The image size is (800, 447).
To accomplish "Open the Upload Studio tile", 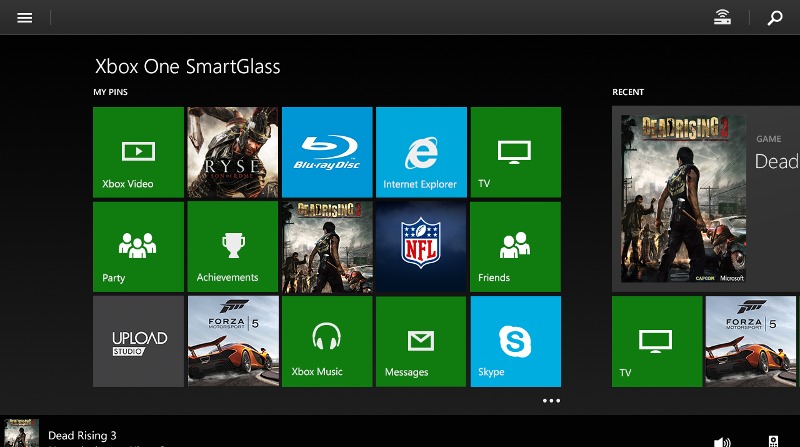I will [x=138, y=341].
